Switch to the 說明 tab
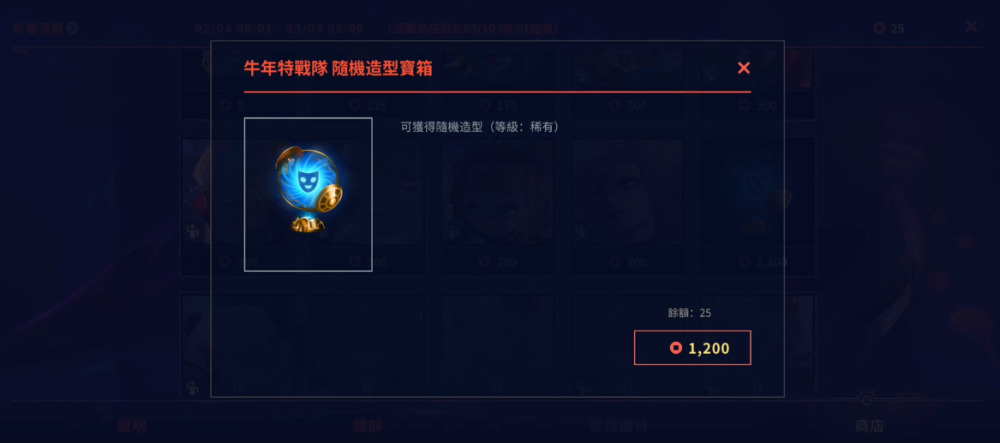Image resolution: width=1000 pixels, height=443 pixels. (132, 426)
